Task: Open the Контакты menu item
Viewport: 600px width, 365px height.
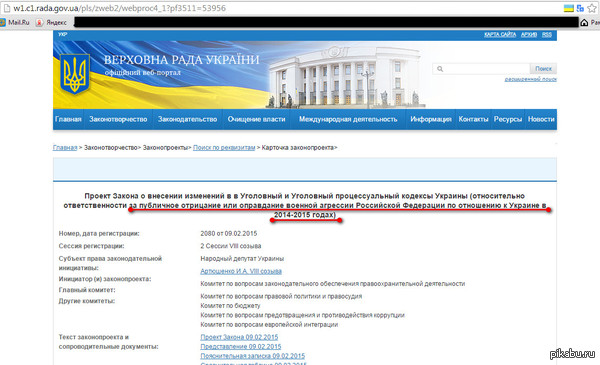Action: (473, 119)
